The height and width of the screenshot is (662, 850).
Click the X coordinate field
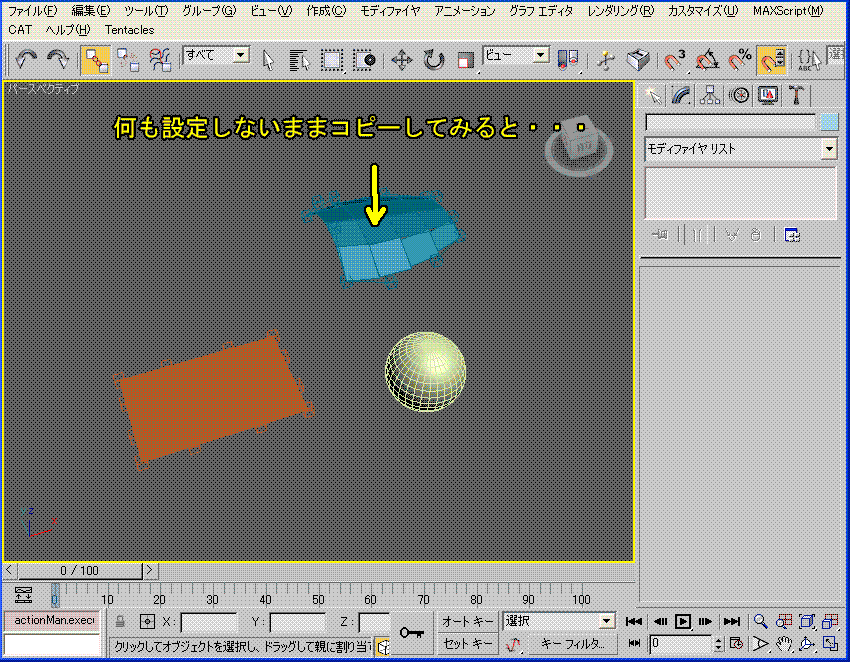208,622
